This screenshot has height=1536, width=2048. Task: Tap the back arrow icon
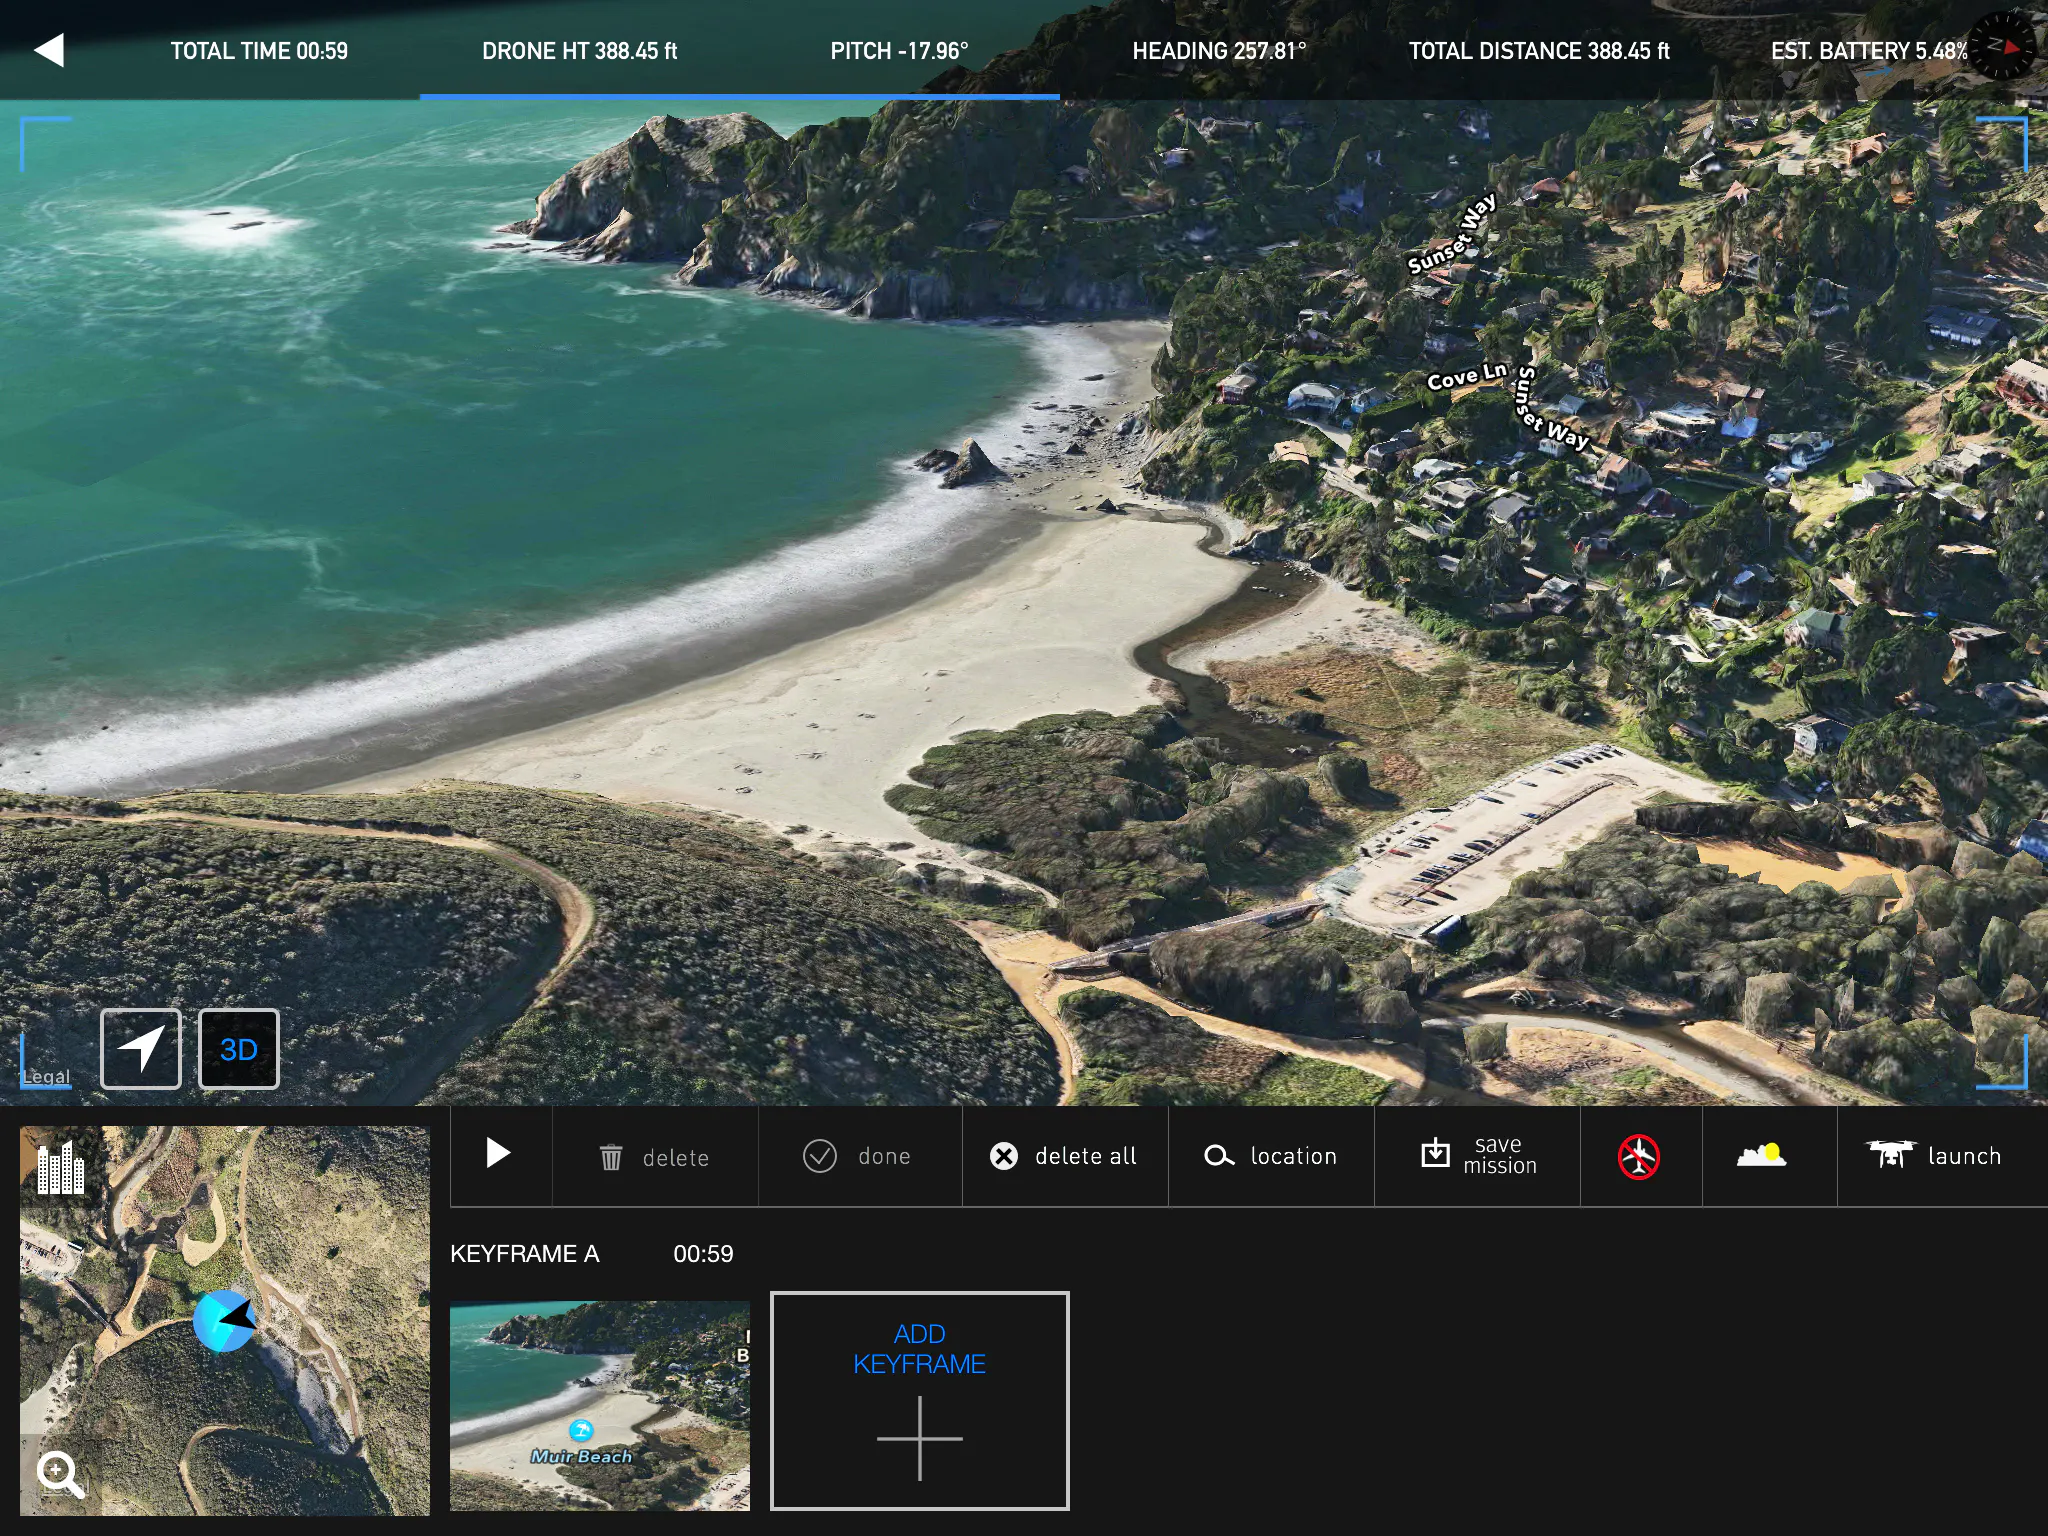pyautogui.click(x=49, y=50)
